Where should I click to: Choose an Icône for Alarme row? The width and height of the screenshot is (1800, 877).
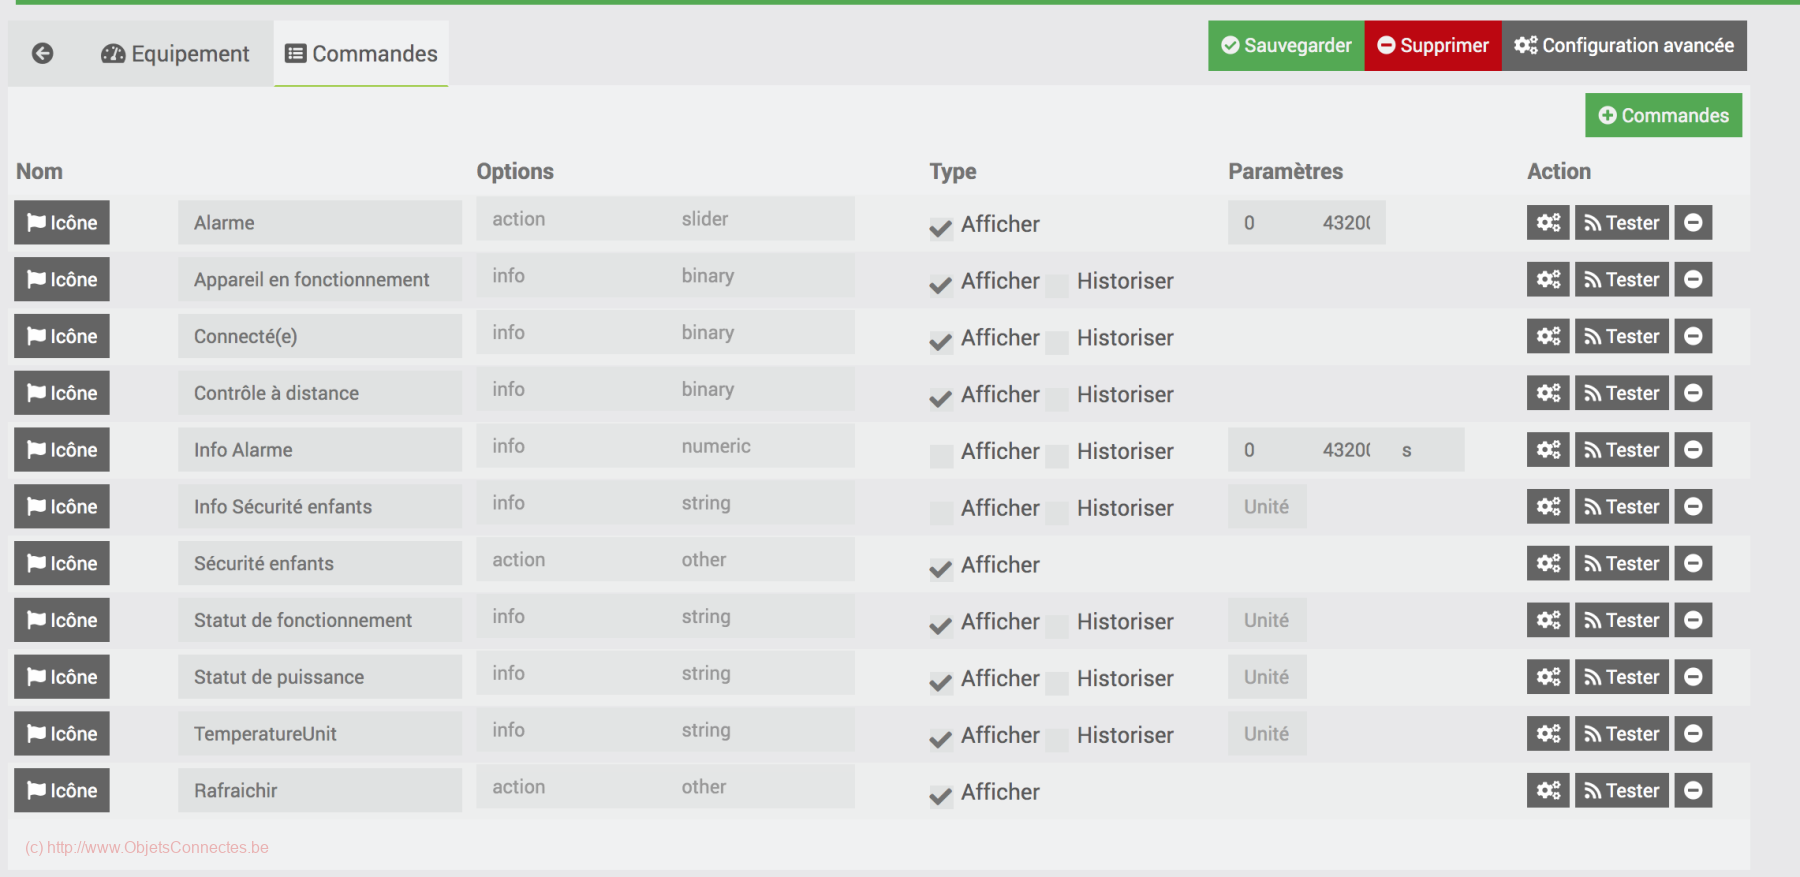point(62,222)
